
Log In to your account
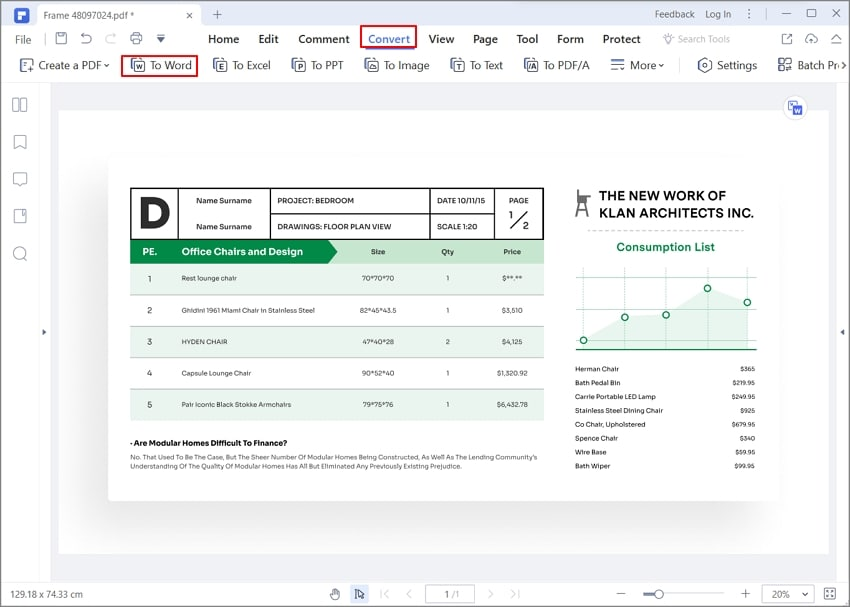pyautogui.click(x=719, y=14)
